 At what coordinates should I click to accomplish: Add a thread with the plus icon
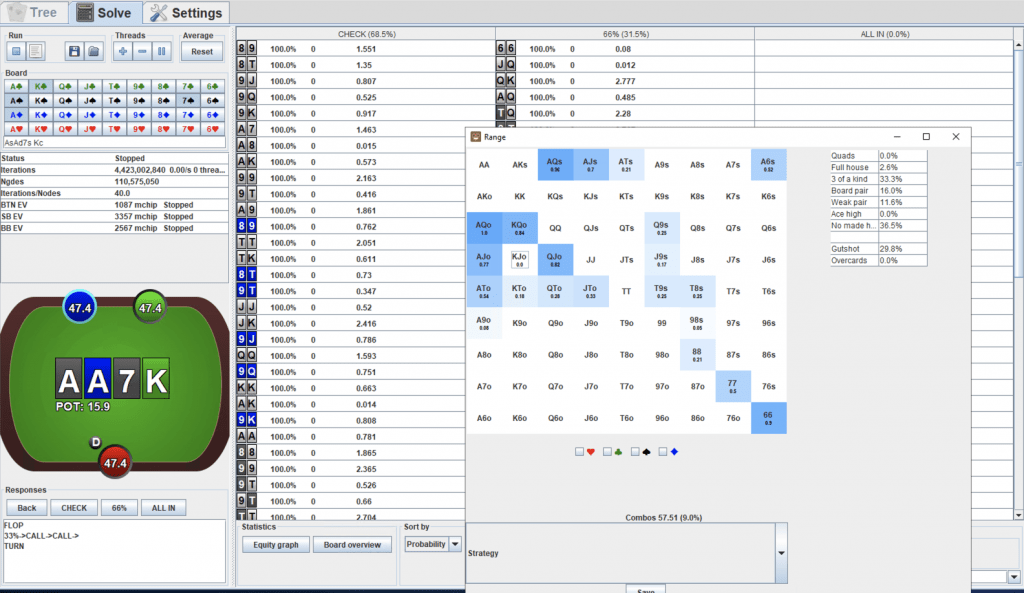[x=123, y=51]
